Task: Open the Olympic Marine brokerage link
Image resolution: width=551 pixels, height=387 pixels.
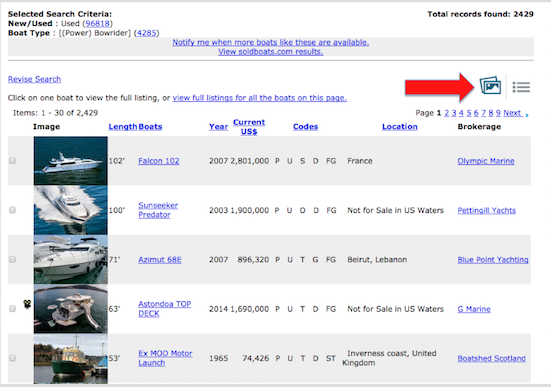Action: pyautogui.click(x=486, y=161)
